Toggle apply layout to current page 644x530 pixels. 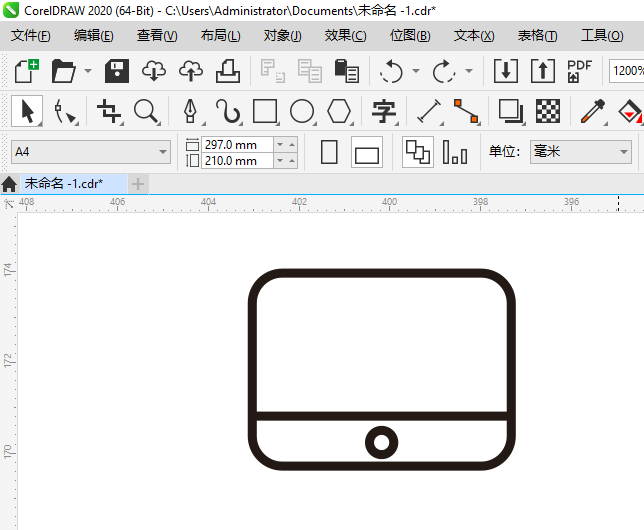pos(455,152)
